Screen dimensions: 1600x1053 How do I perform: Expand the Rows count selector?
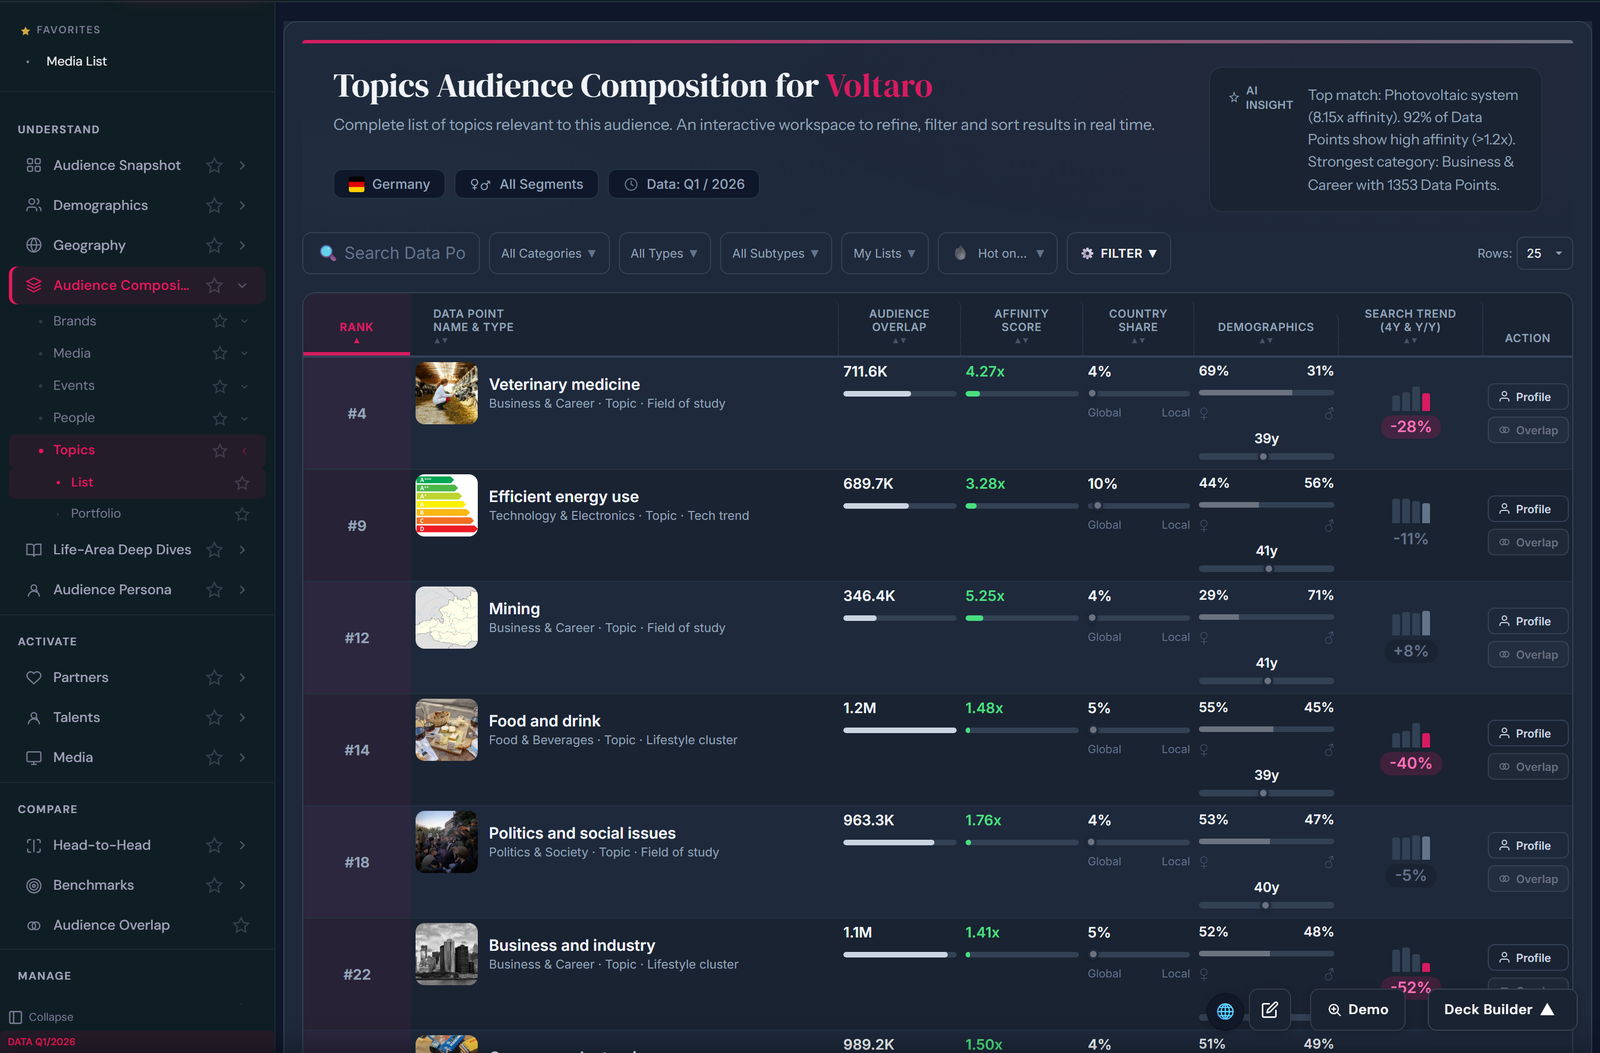(1544, 253)
